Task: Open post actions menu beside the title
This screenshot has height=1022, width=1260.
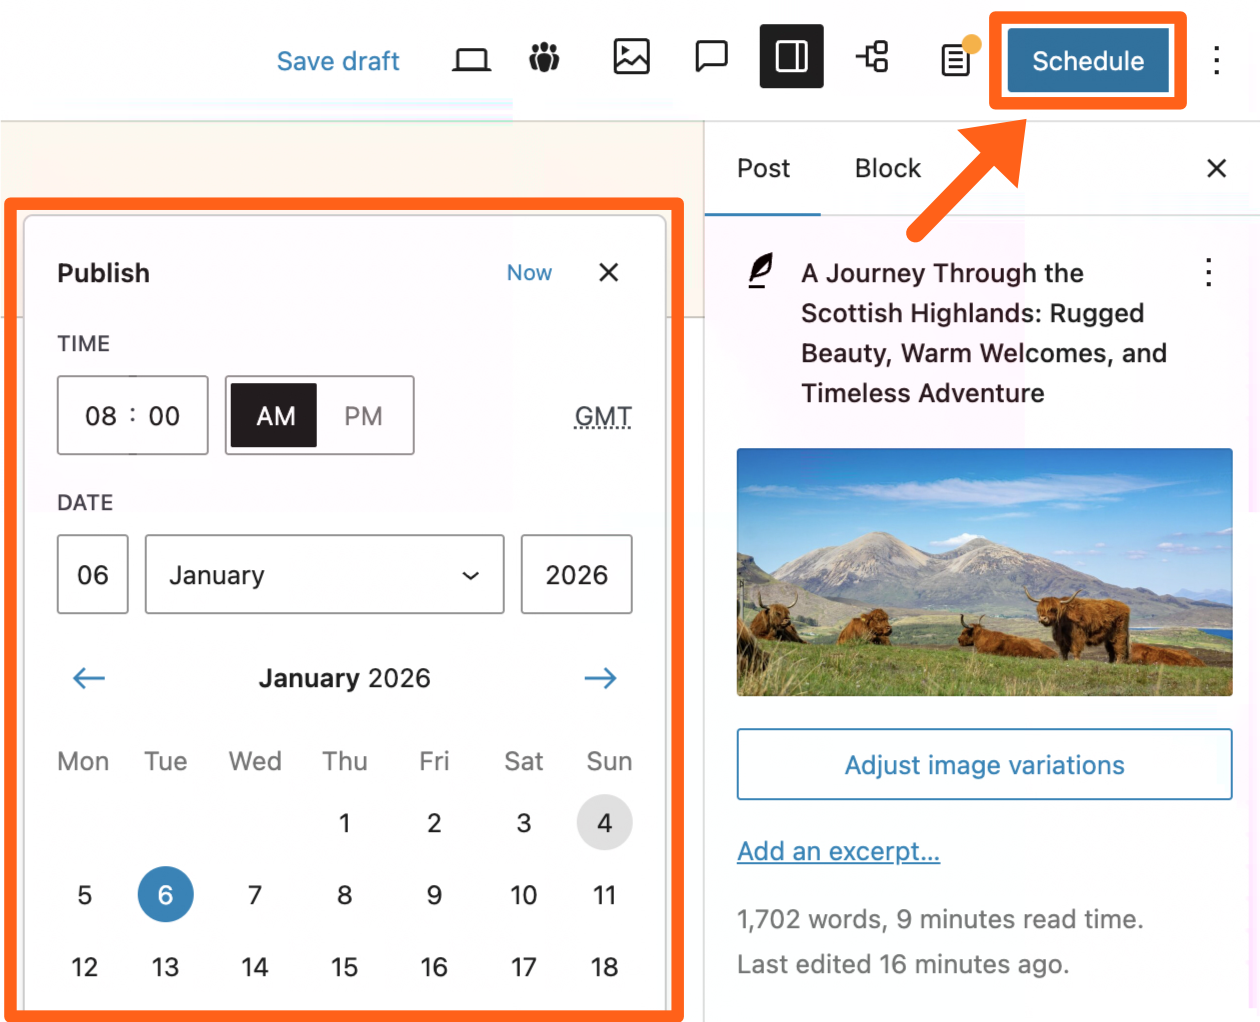Action: pyautogui.click(x=1208, y=273)
